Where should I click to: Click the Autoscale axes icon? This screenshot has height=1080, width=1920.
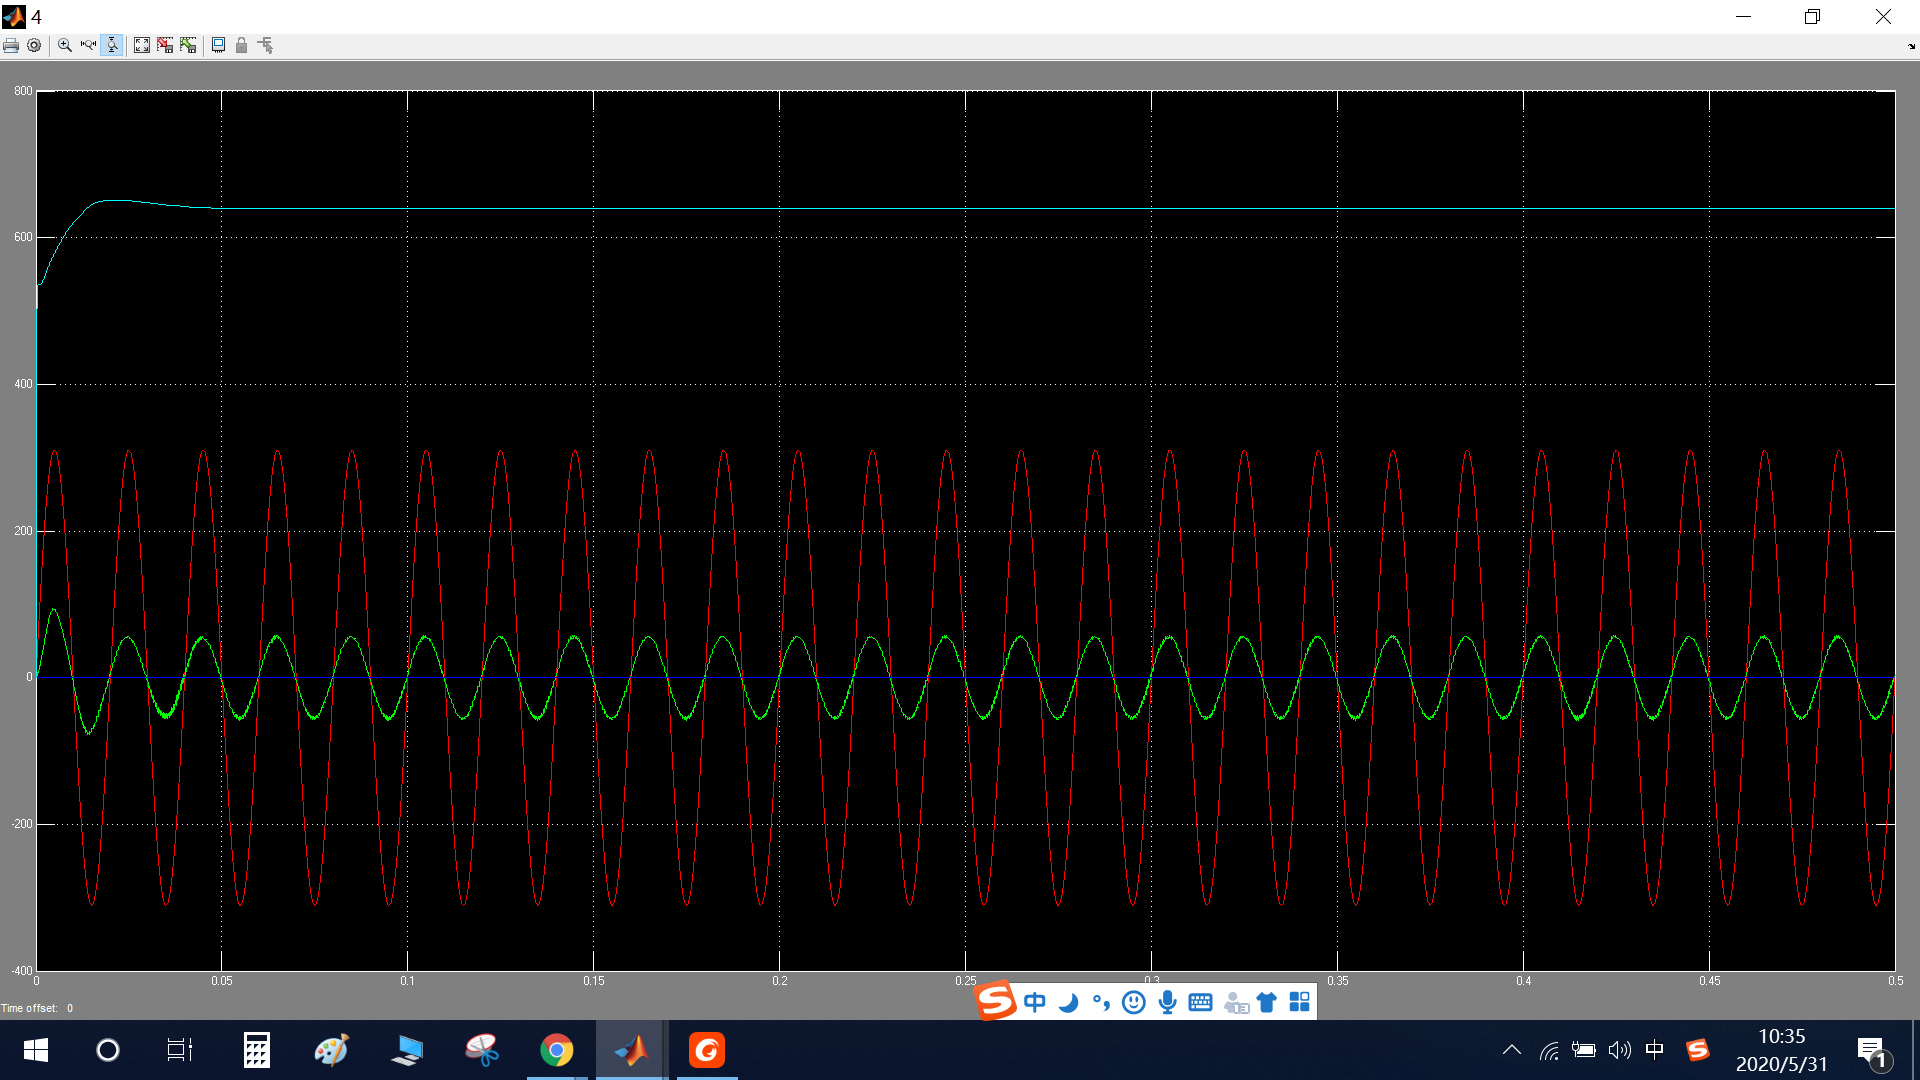142,46
